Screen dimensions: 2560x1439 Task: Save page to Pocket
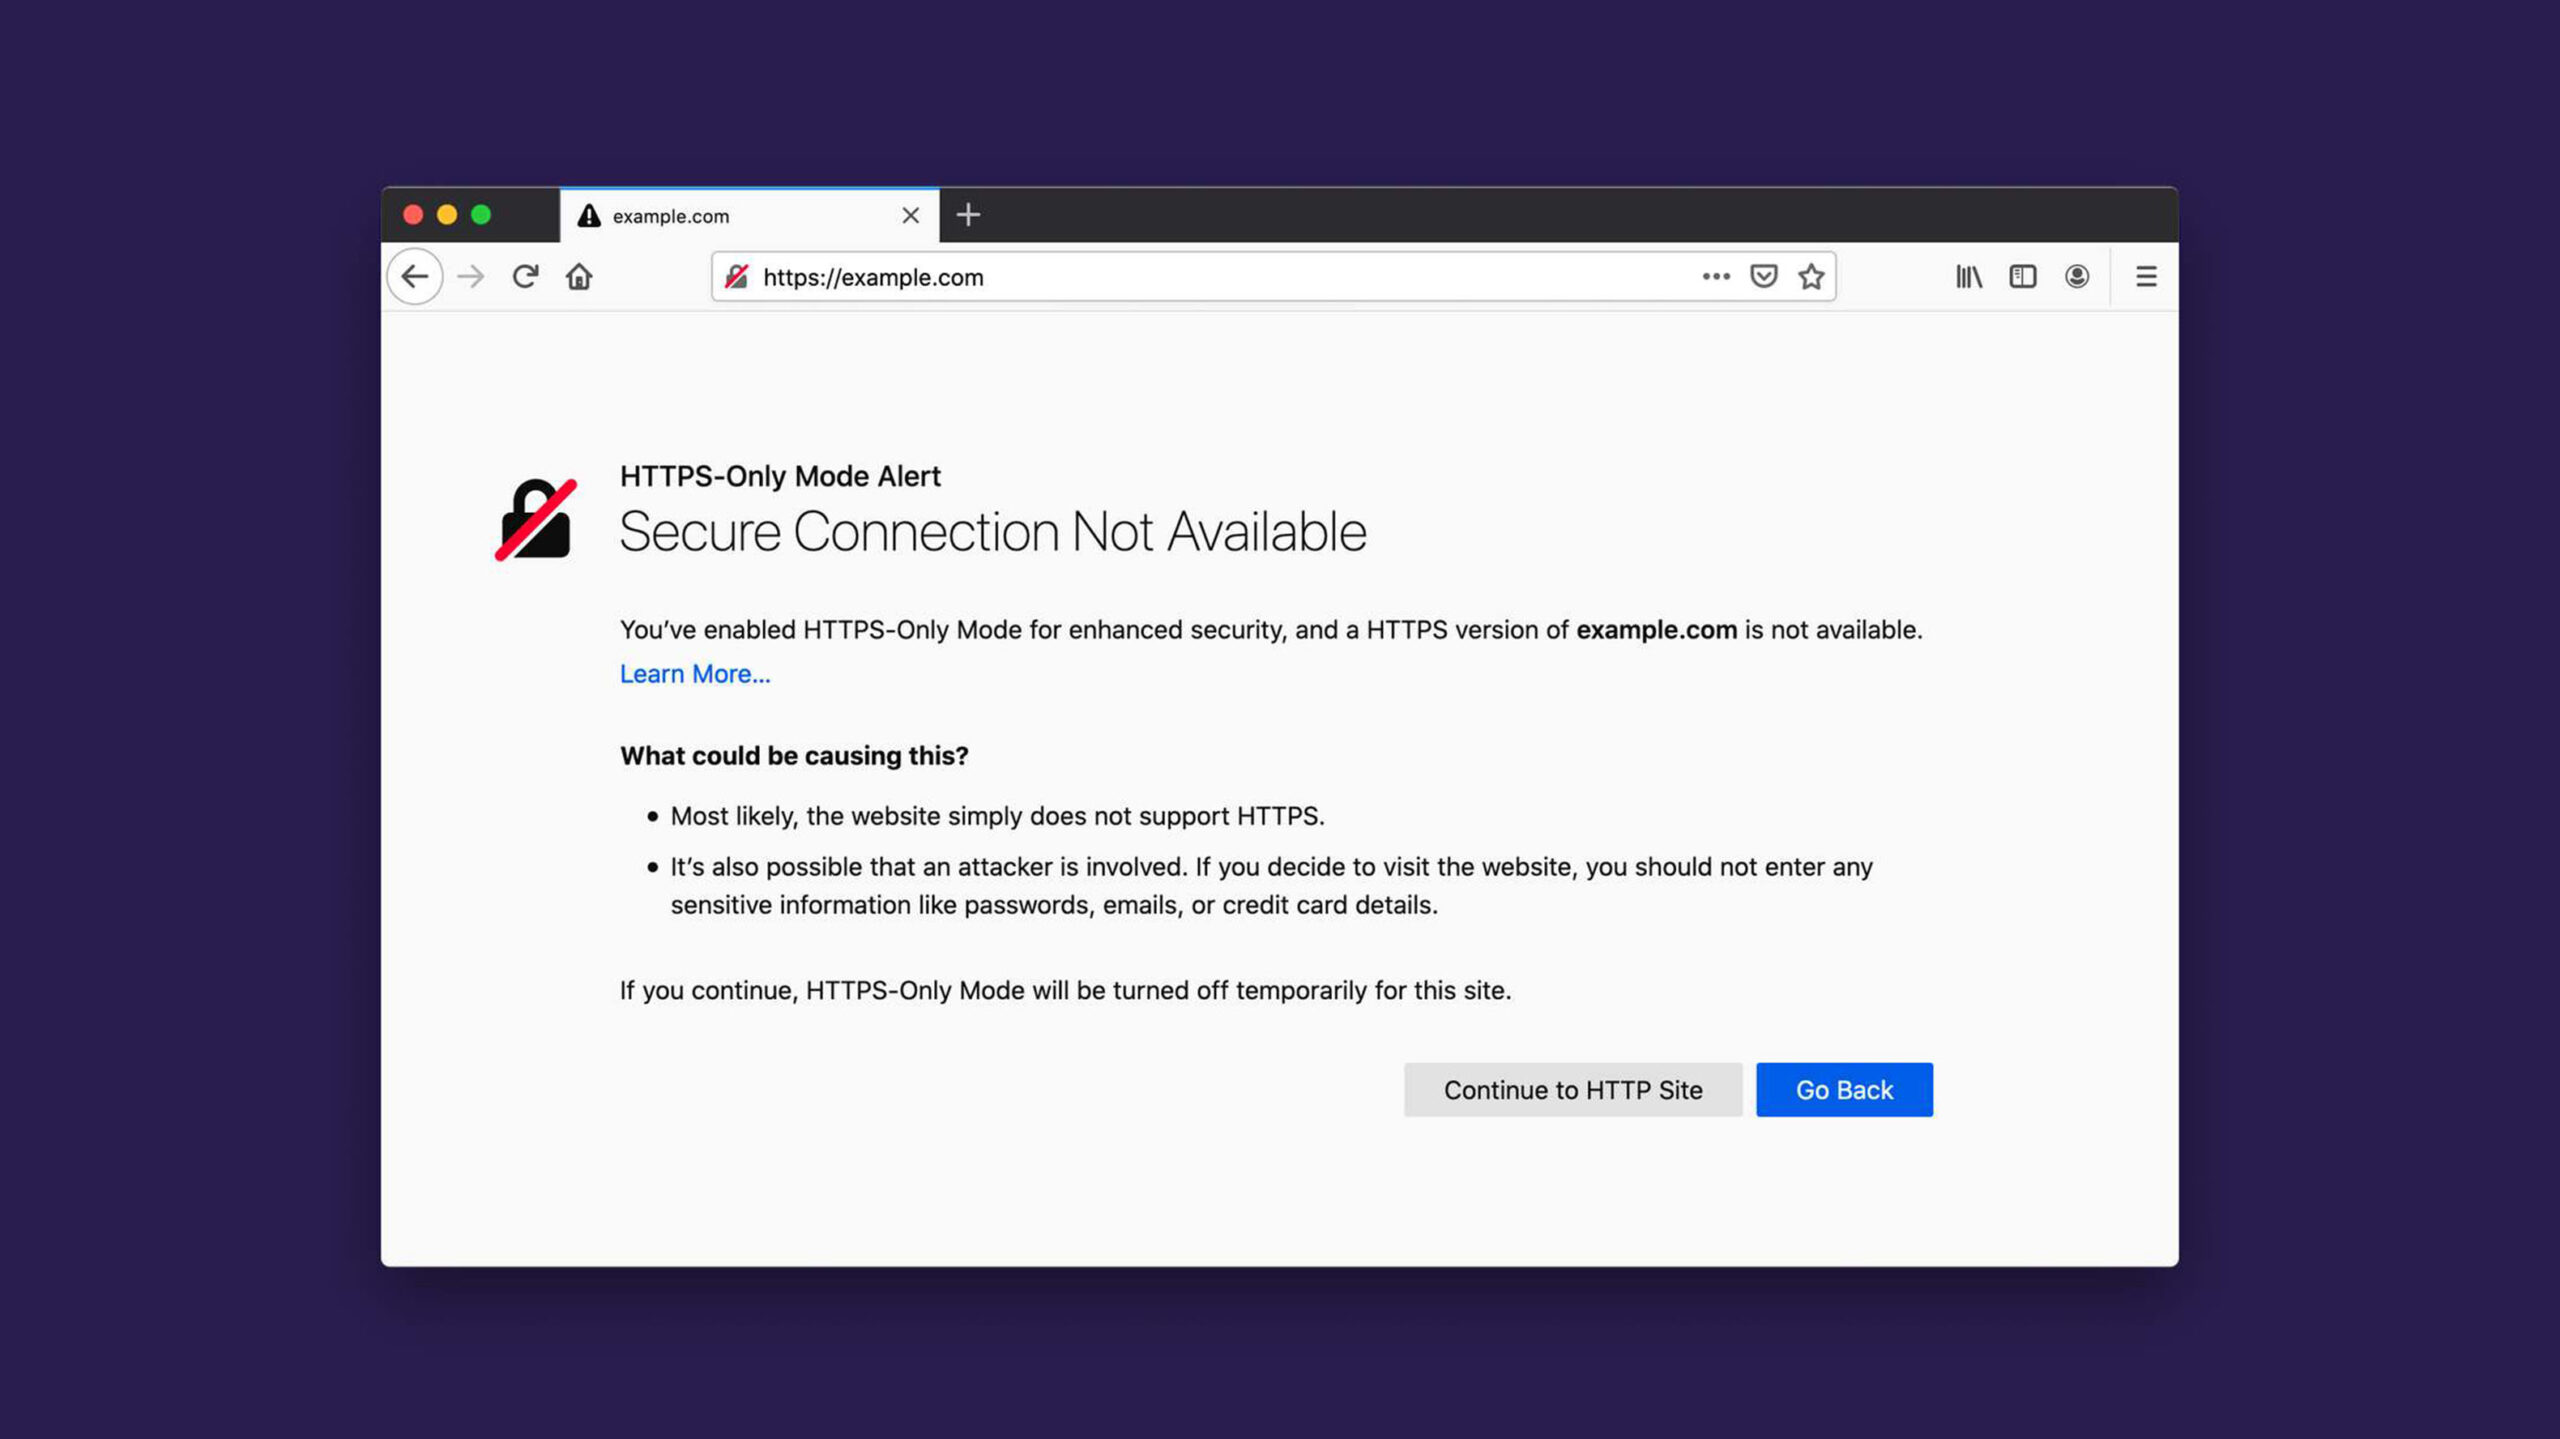(1764, 277)
